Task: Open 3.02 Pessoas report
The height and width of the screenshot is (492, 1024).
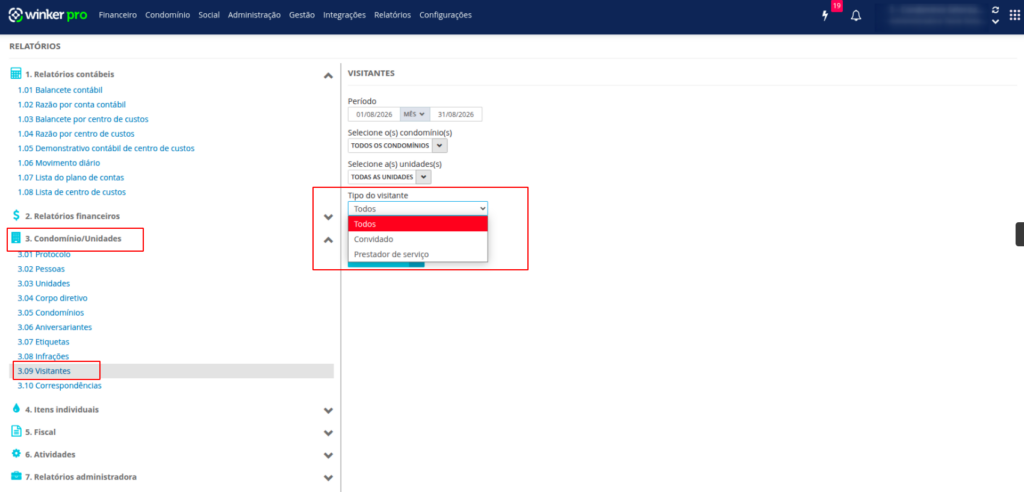Action: pos(41,269)
